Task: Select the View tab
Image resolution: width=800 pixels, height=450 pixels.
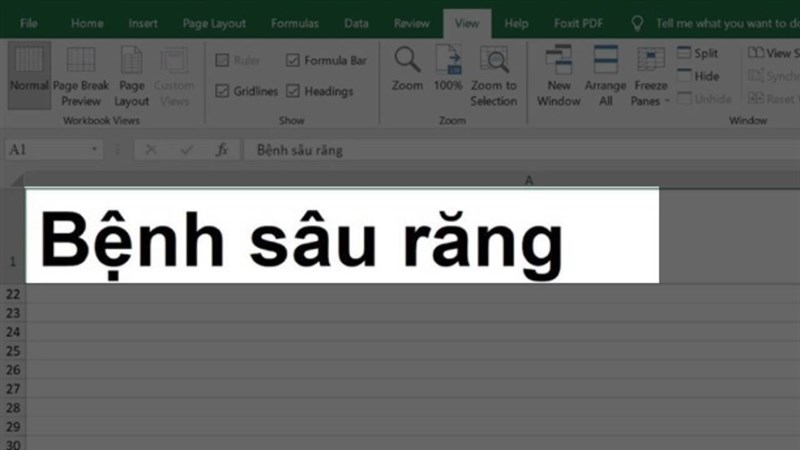Action: pyautogui.click(x=467, y=23)
